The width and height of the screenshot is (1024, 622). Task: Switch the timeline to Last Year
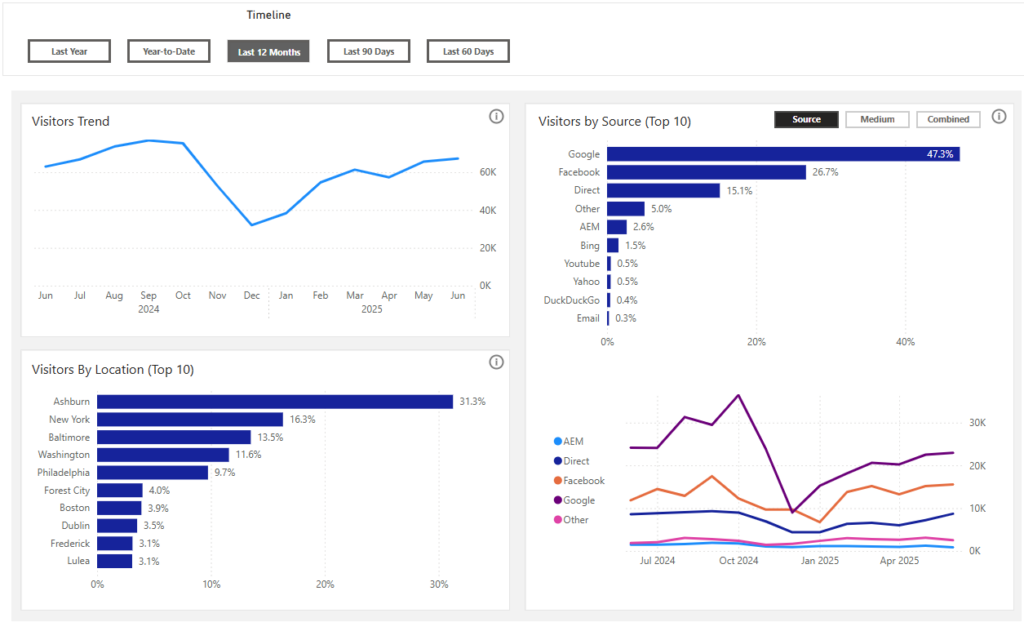(x=69, y=51)
